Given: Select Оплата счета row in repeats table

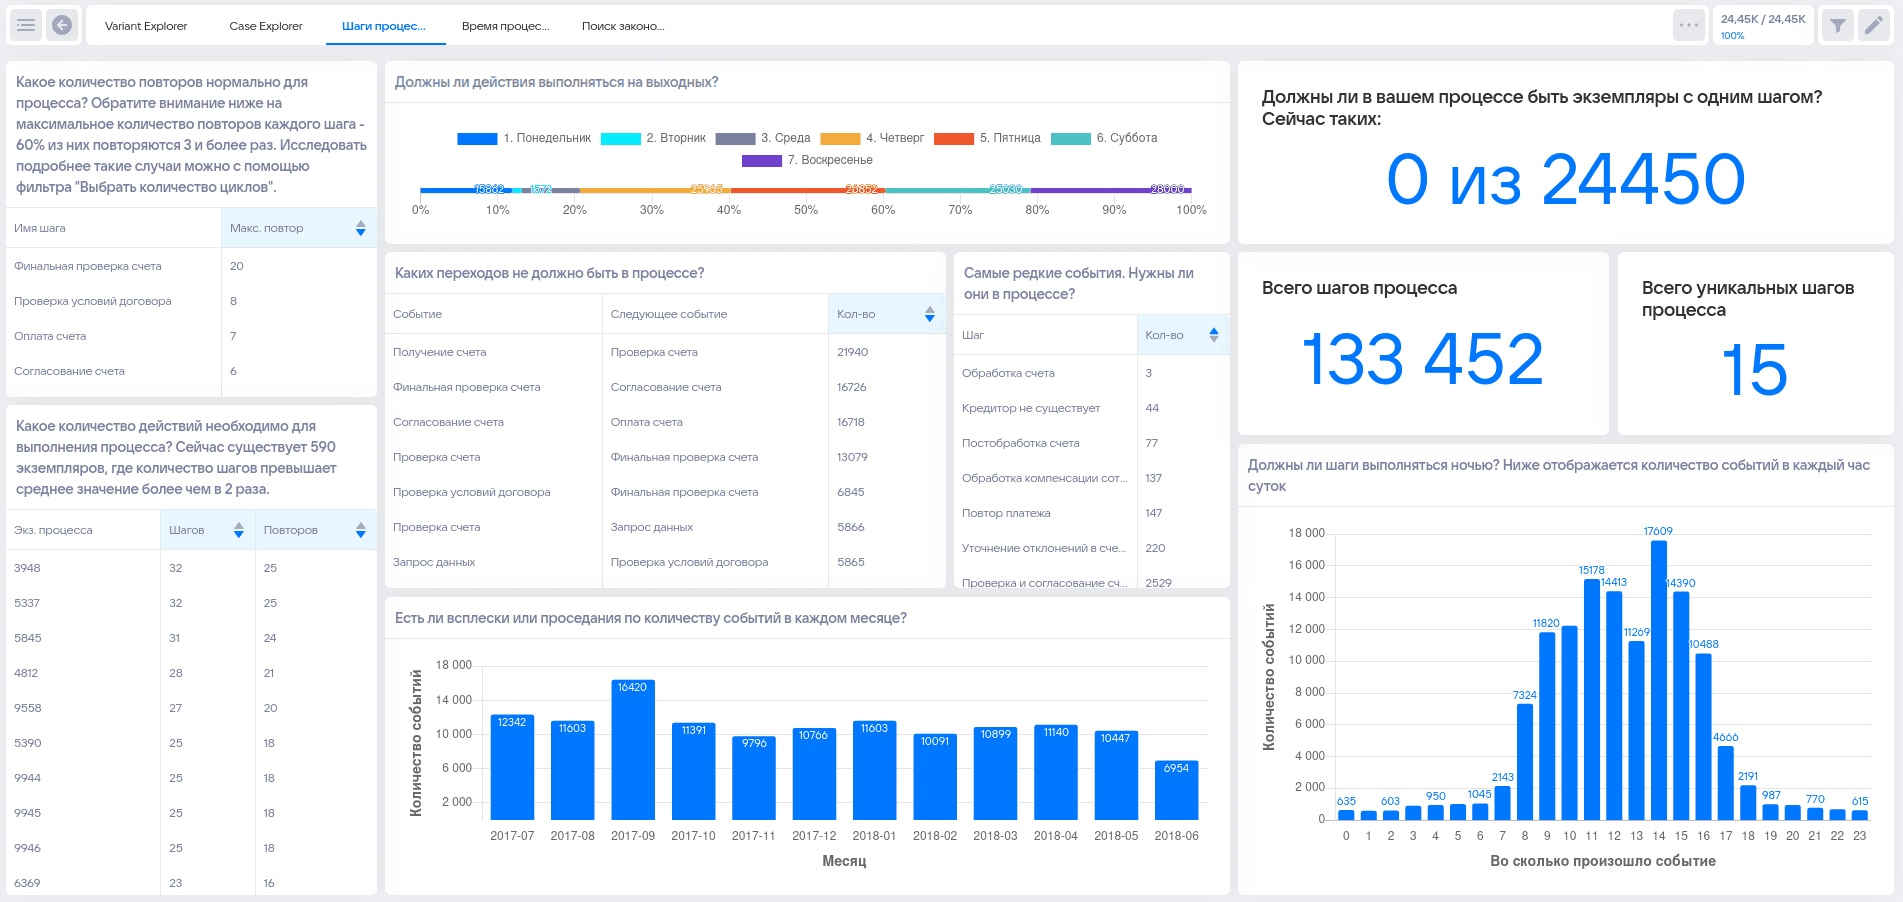Looking at the screenshot, I should (191, 336).
